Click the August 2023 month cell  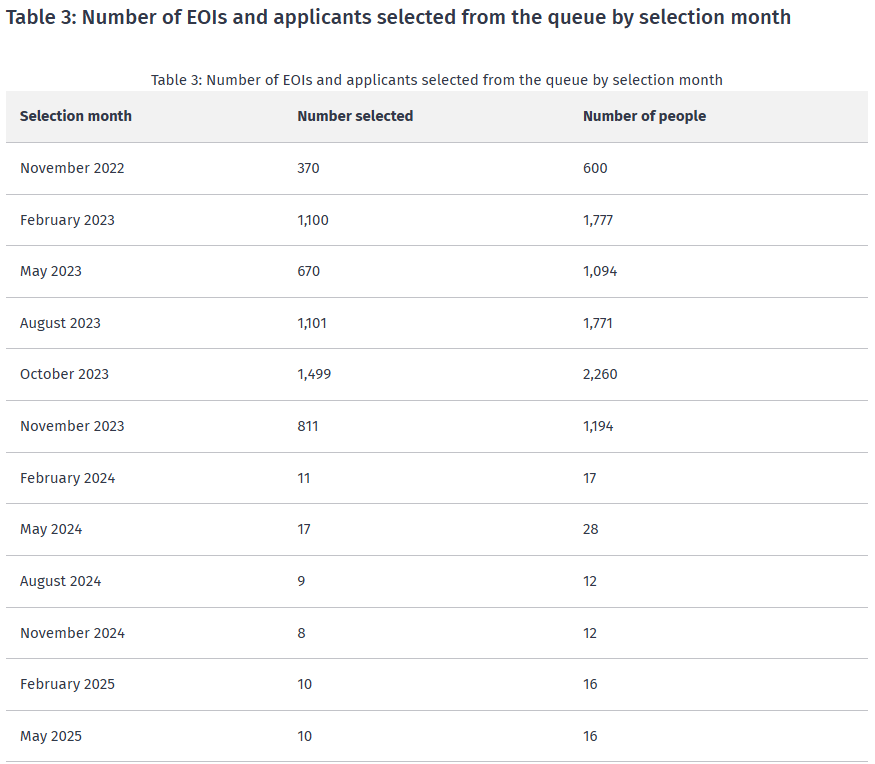point(60,323)
